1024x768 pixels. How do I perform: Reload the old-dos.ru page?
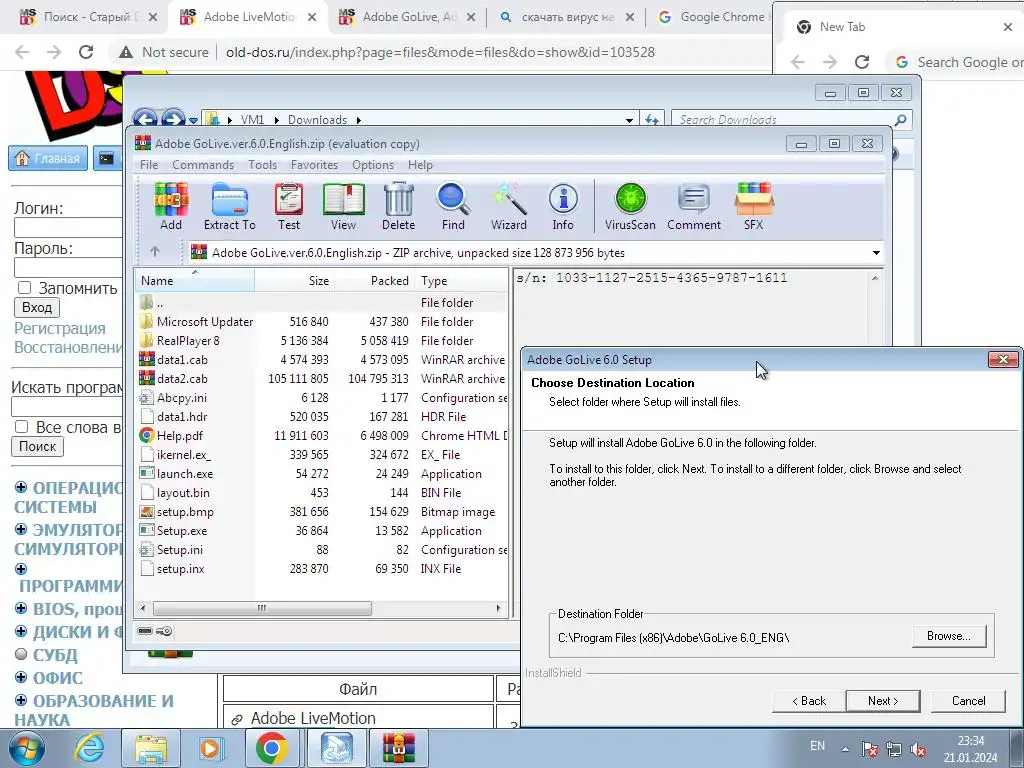coord(86,52)
